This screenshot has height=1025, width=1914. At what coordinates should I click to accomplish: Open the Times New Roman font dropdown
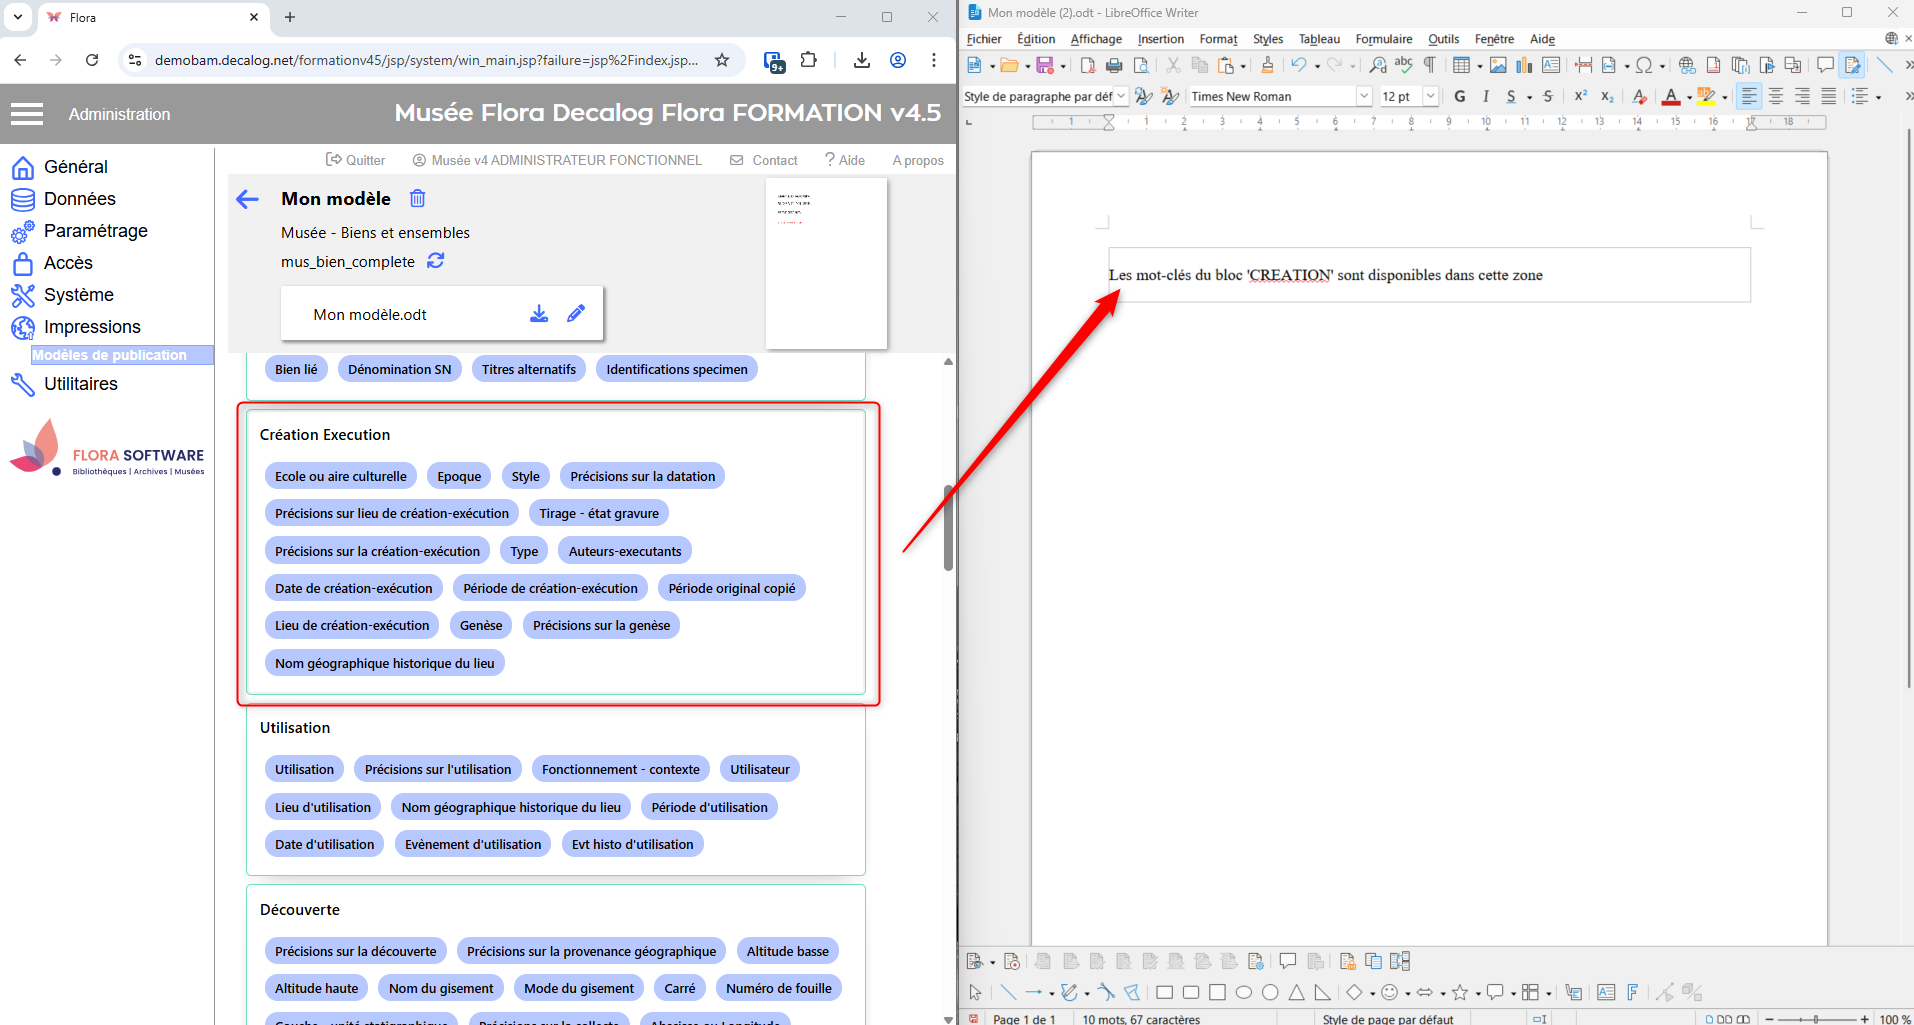(1363, 97)
